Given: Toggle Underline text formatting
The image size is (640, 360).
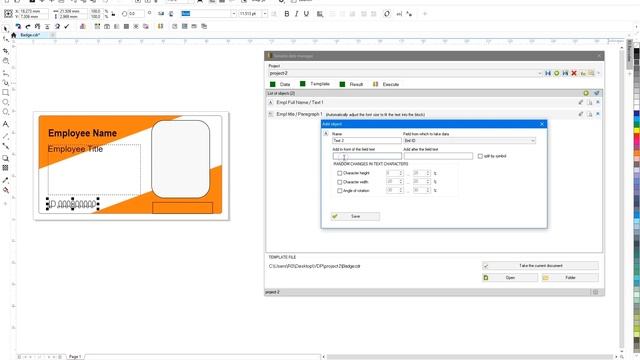Looking at the screenshot, I should (x=306, y=14).
